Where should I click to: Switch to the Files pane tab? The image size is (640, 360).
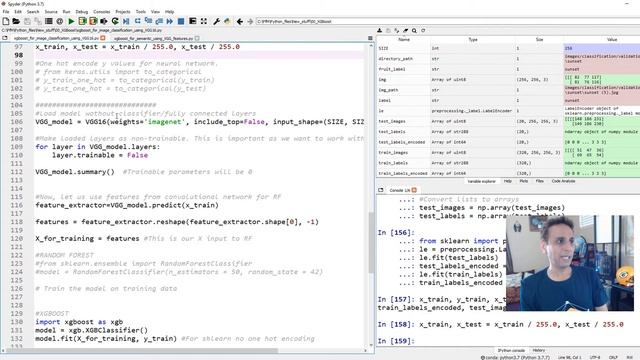point(540,181)
